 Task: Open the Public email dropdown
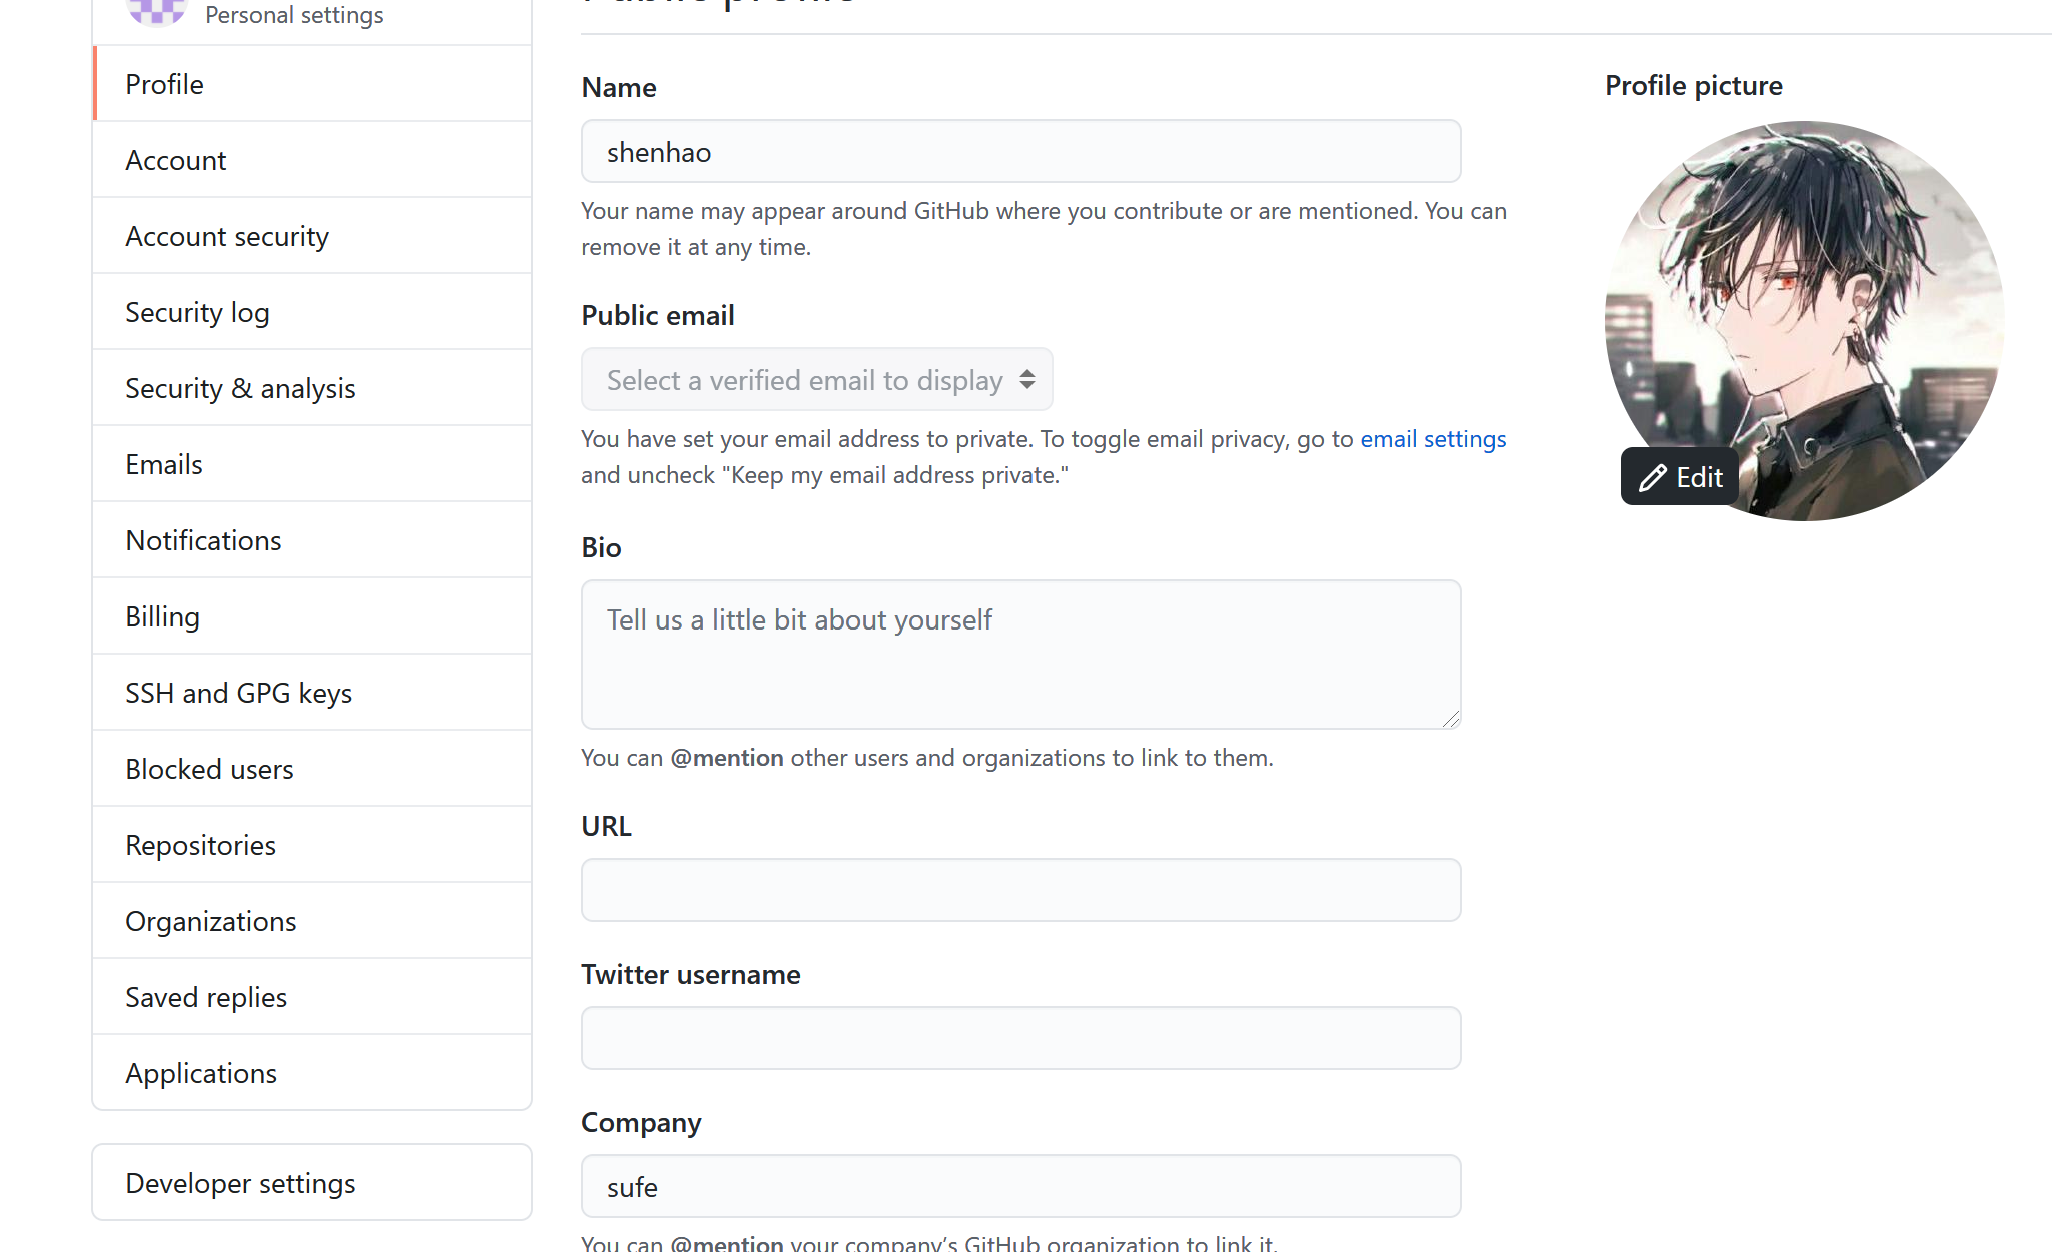click(x=817, y=380)
